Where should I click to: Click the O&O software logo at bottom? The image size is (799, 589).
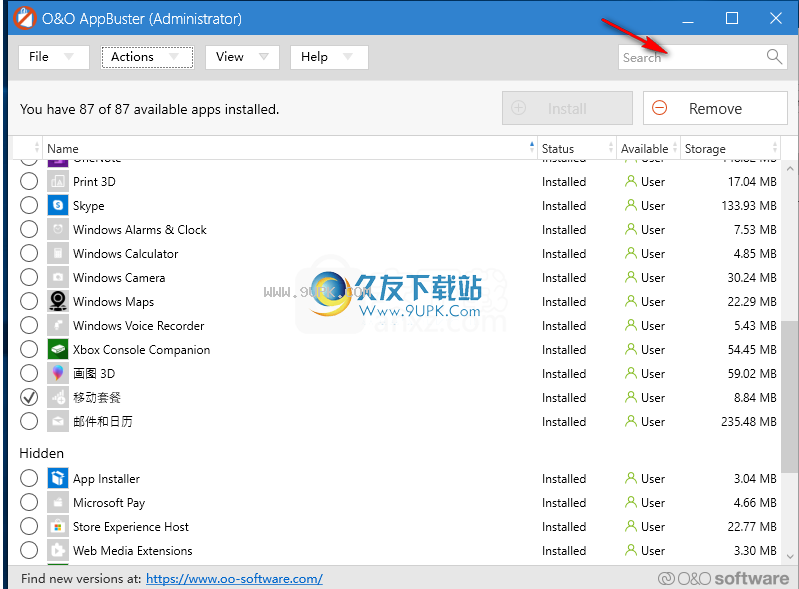[723, 578]
